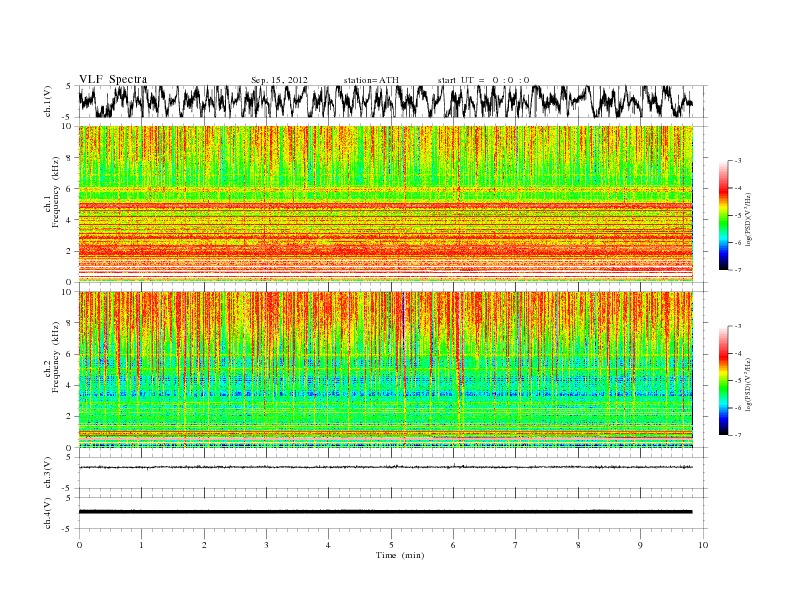The height and width of the screenshot is (612, 792).
Task: Click time axis tick label '7'
Action: point(516,545)
